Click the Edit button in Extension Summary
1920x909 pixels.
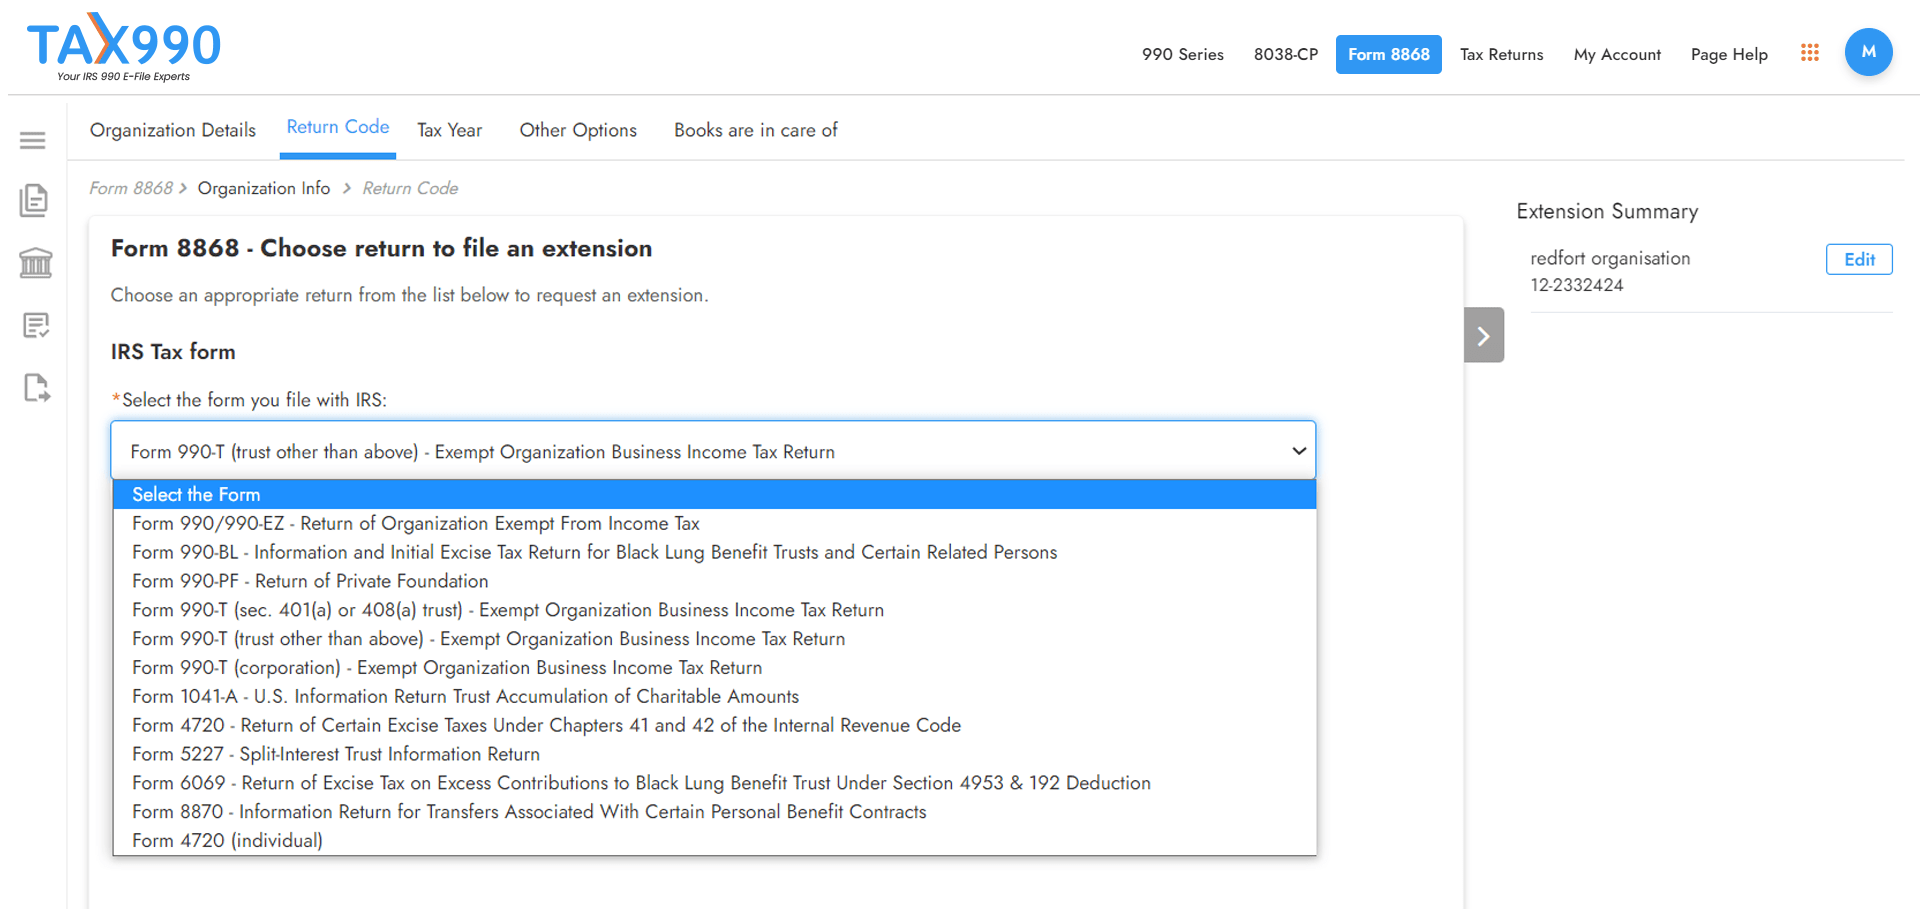tap(1858, 259)
